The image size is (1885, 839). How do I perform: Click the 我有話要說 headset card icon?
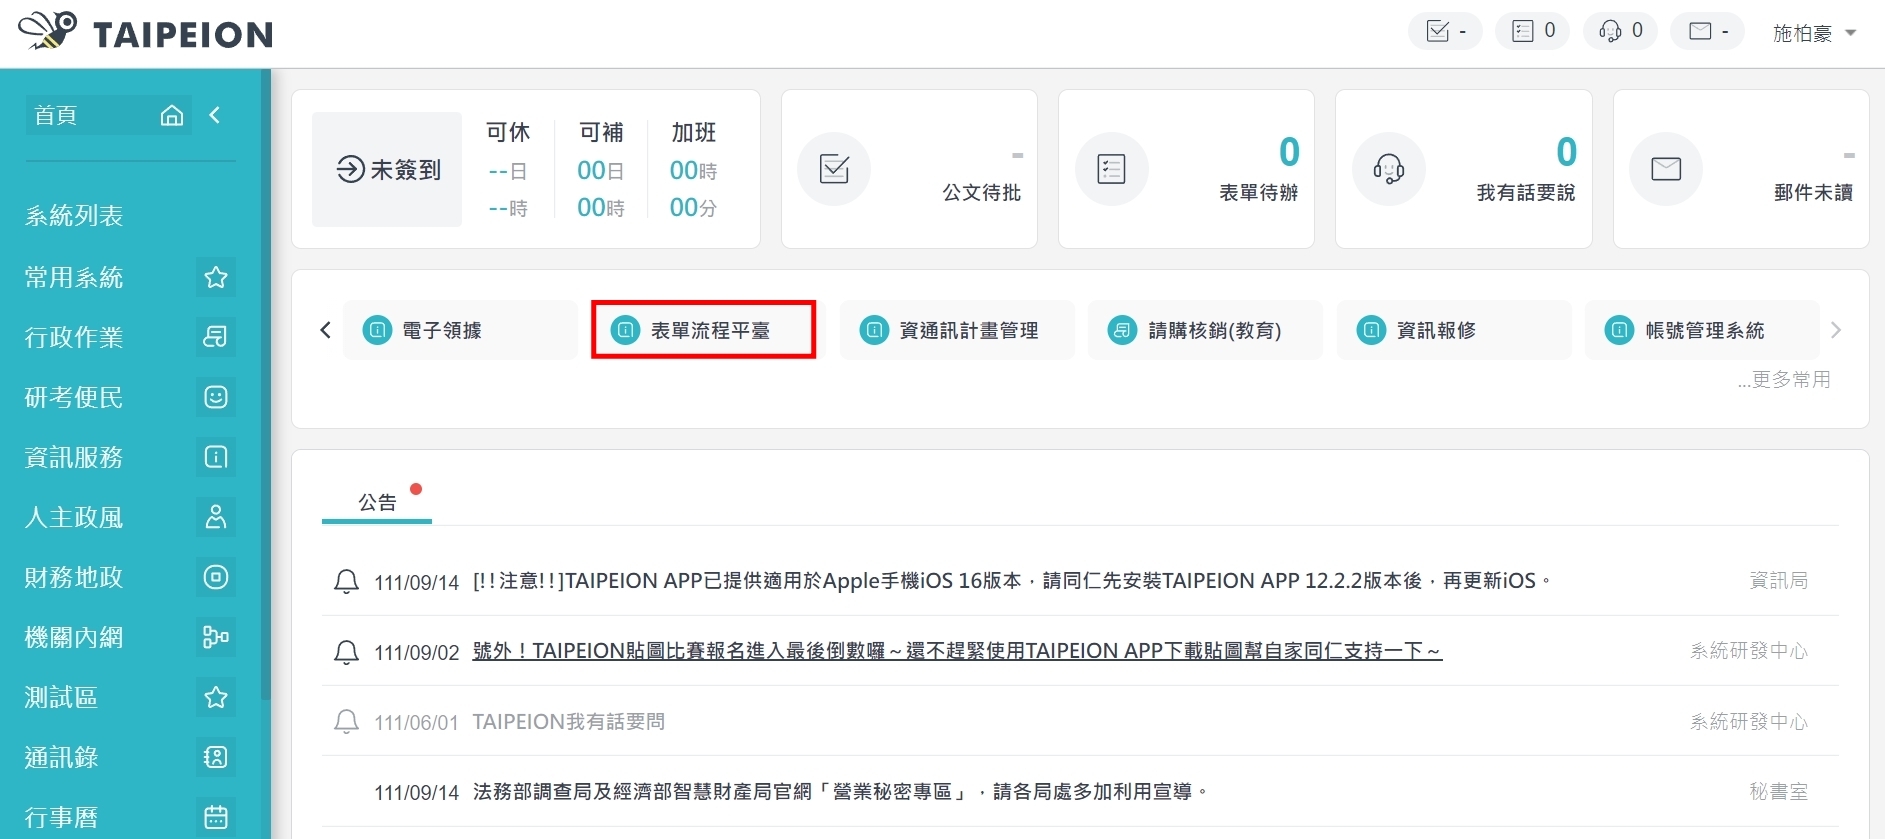(x=1389, y=169)
